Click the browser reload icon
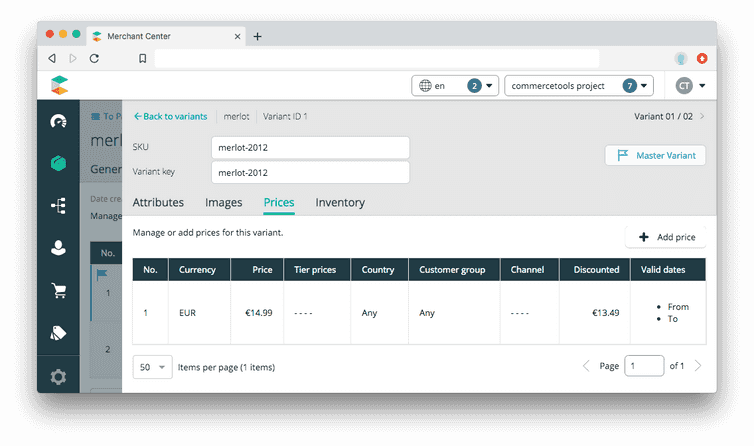 click(x=94, y=59)
